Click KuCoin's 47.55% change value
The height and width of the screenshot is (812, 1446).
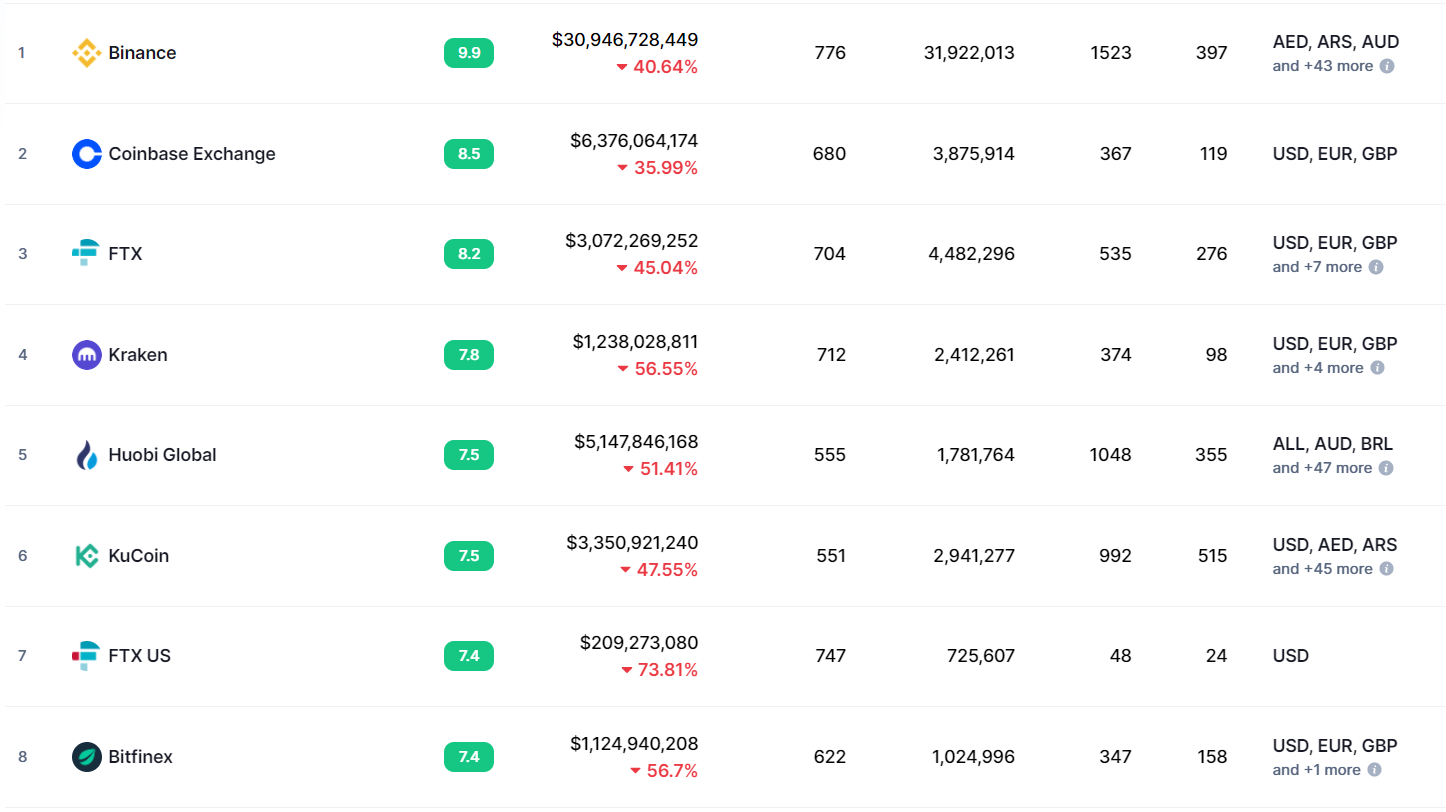pyautogui.click(x=667, y=570)
